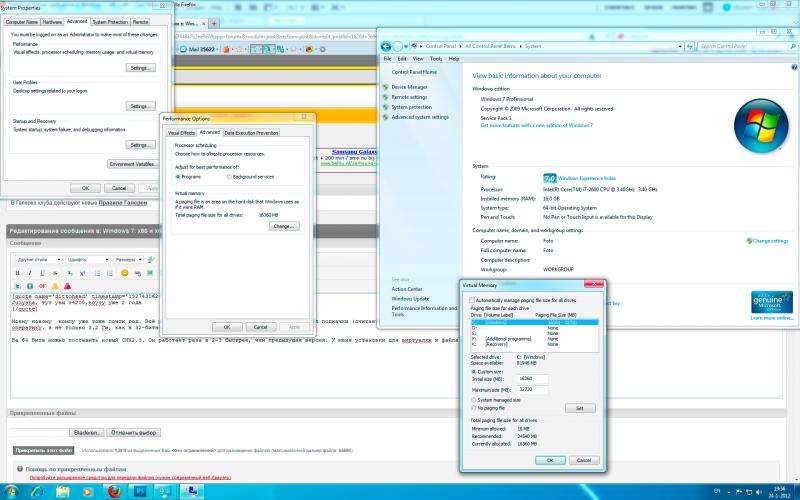Select the No paging file radio button
Screen dimensions: 800x500
(x=474, y=408)
